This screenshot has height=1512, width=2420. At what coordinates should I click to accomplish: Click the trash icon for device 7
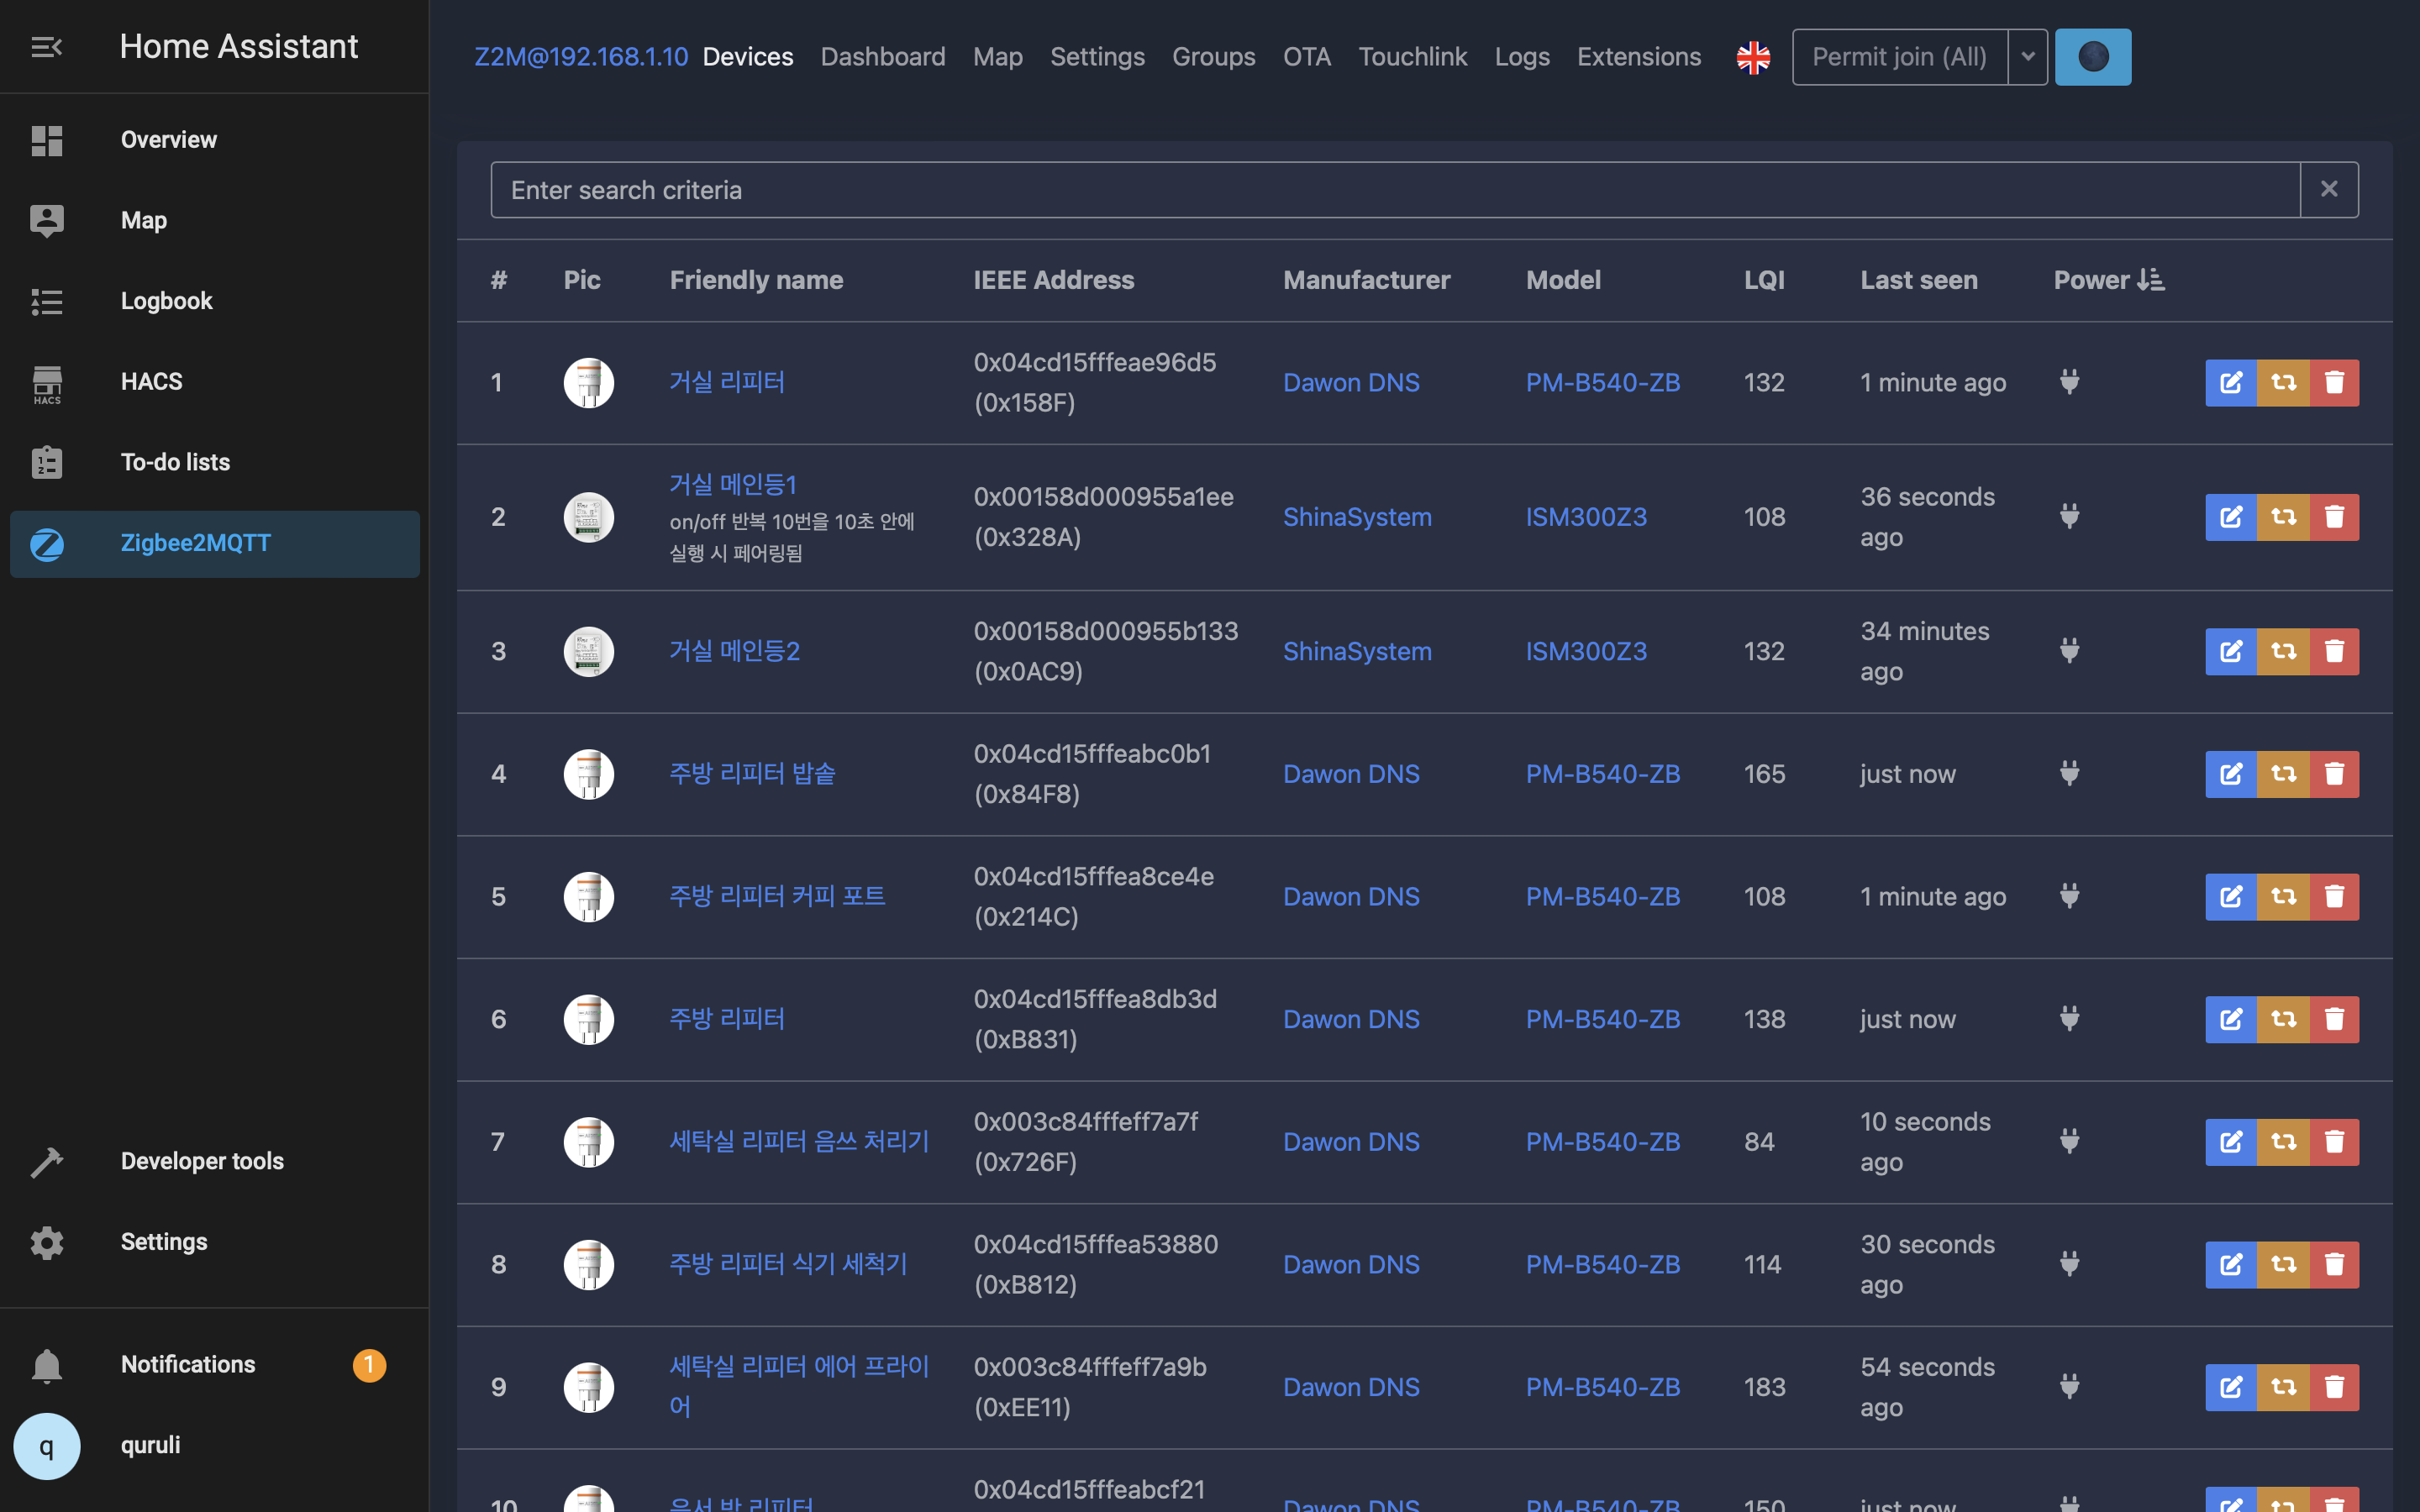2334,1142
